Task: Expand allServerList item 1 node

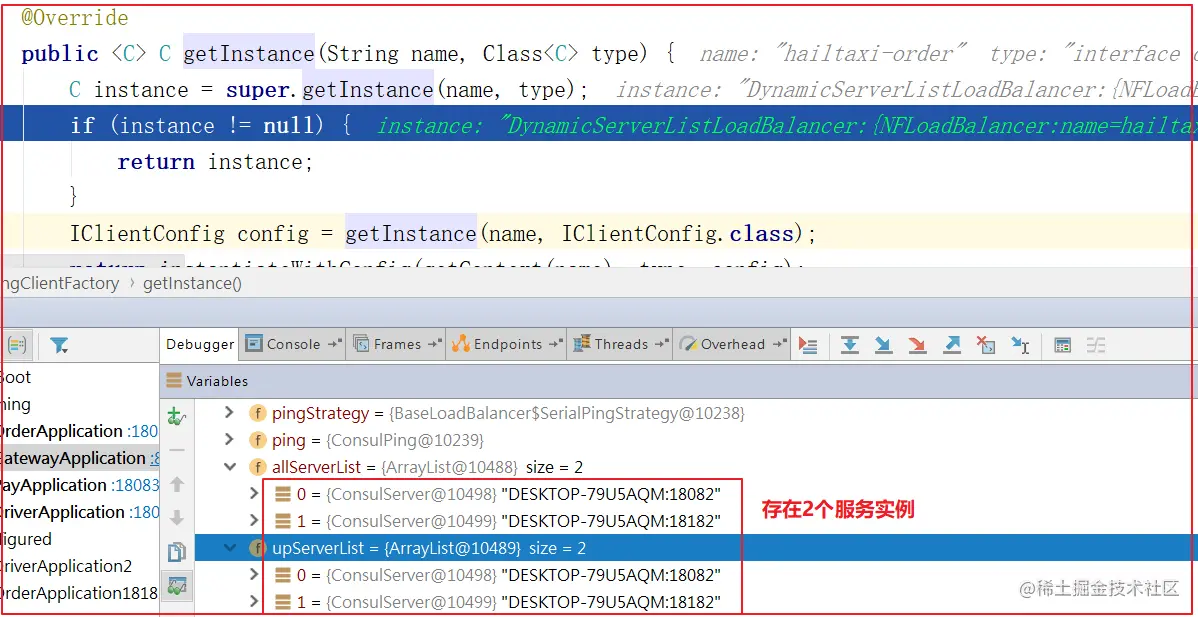Action: pyautogui.click(x=254, y=521)
